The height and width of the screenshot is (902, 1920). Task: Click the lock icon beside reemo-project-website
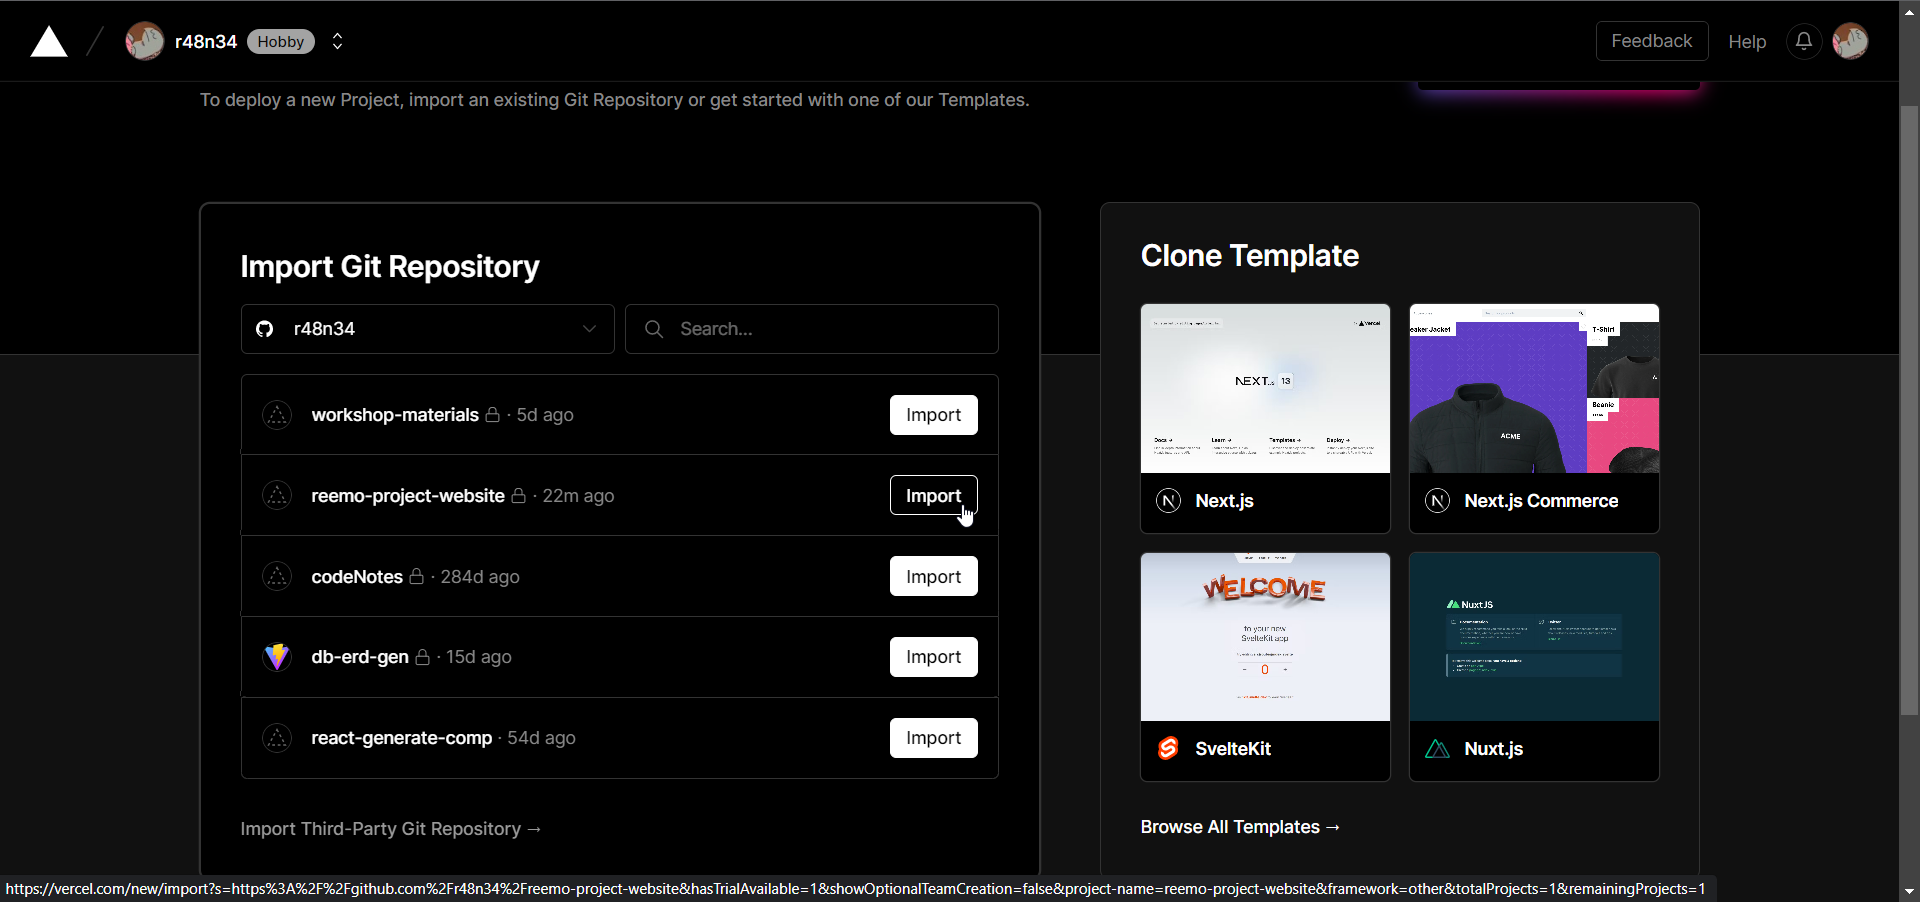(x=519, y=495)
